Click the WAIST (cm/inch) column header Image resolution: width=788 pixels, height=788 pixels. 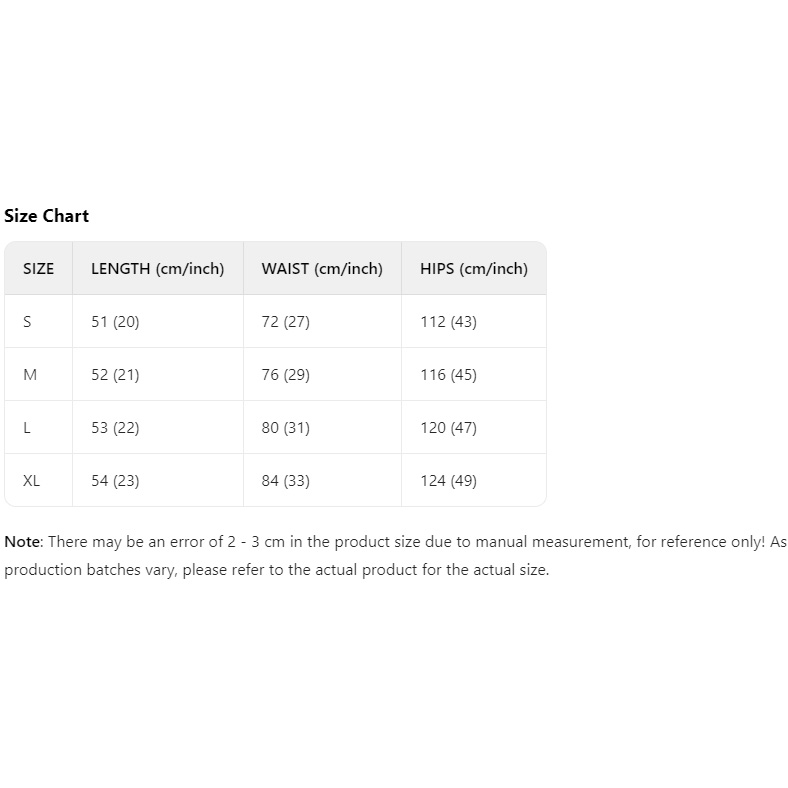point(322,268)
